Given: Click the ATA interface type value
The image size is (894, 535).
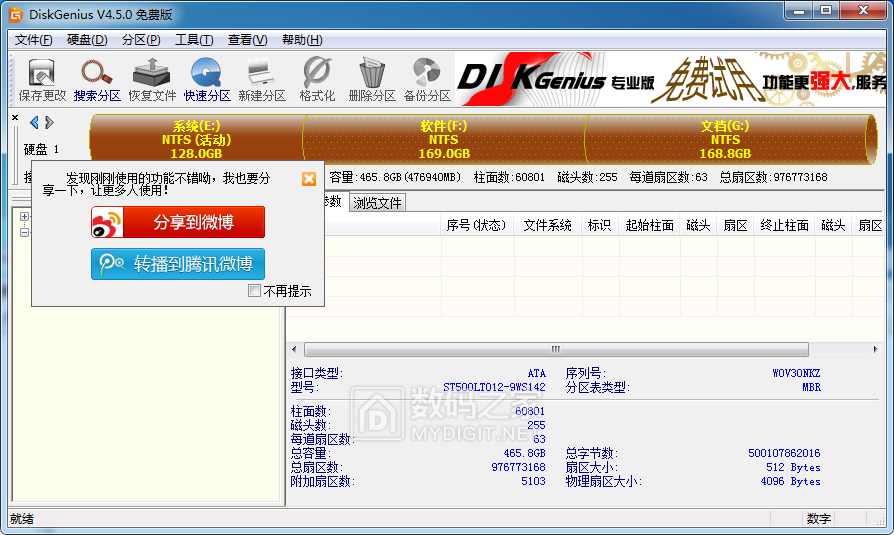Looking at the screenshot, I should point(537,373).
